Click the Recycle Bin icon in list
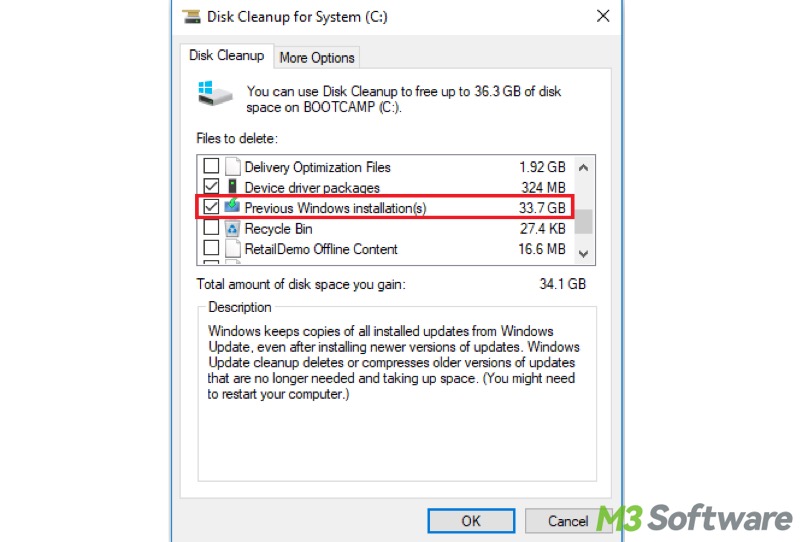800x542 pixels. pos(232,229)
